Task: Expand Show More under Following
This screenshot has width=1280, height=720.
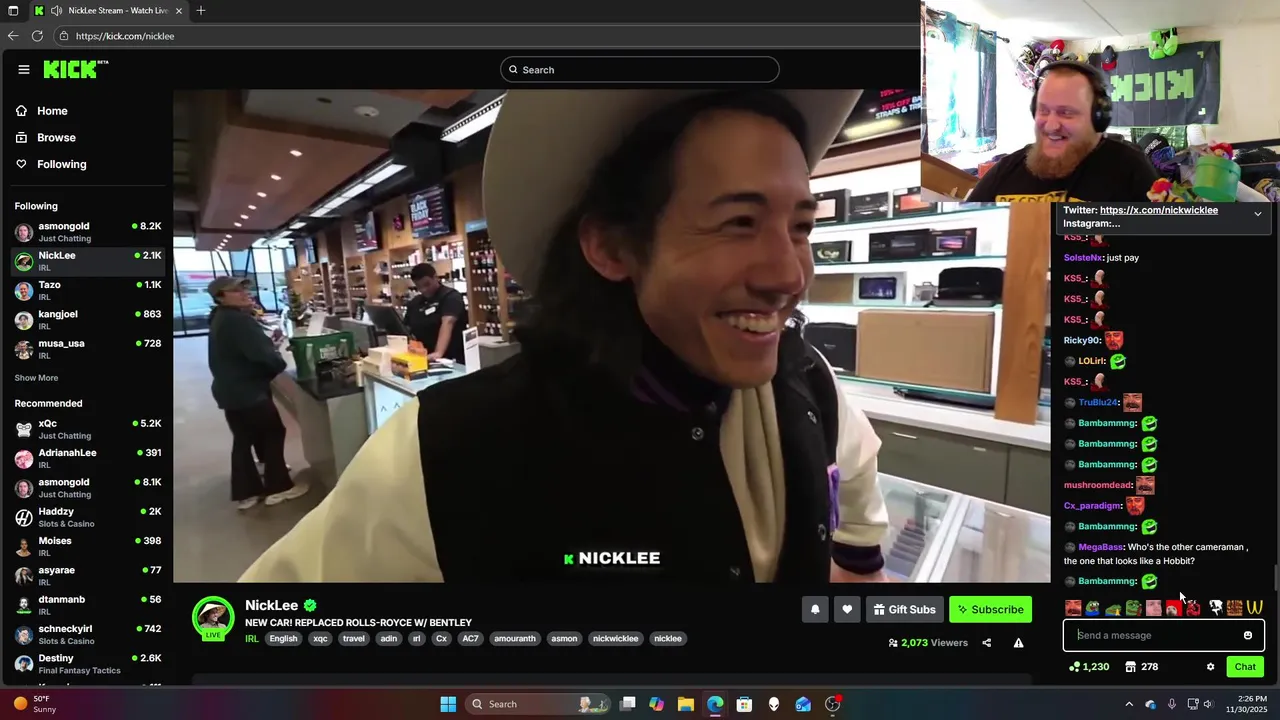Action: (x=36, y=378)
